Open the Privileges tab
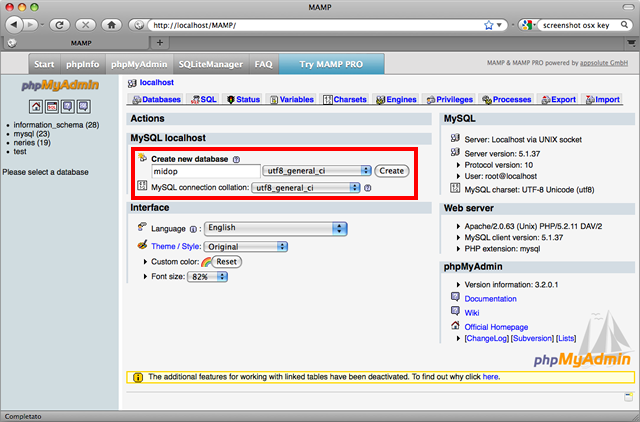Image resolution: width=640 pixels, height=422 pixels. [449, 100]
